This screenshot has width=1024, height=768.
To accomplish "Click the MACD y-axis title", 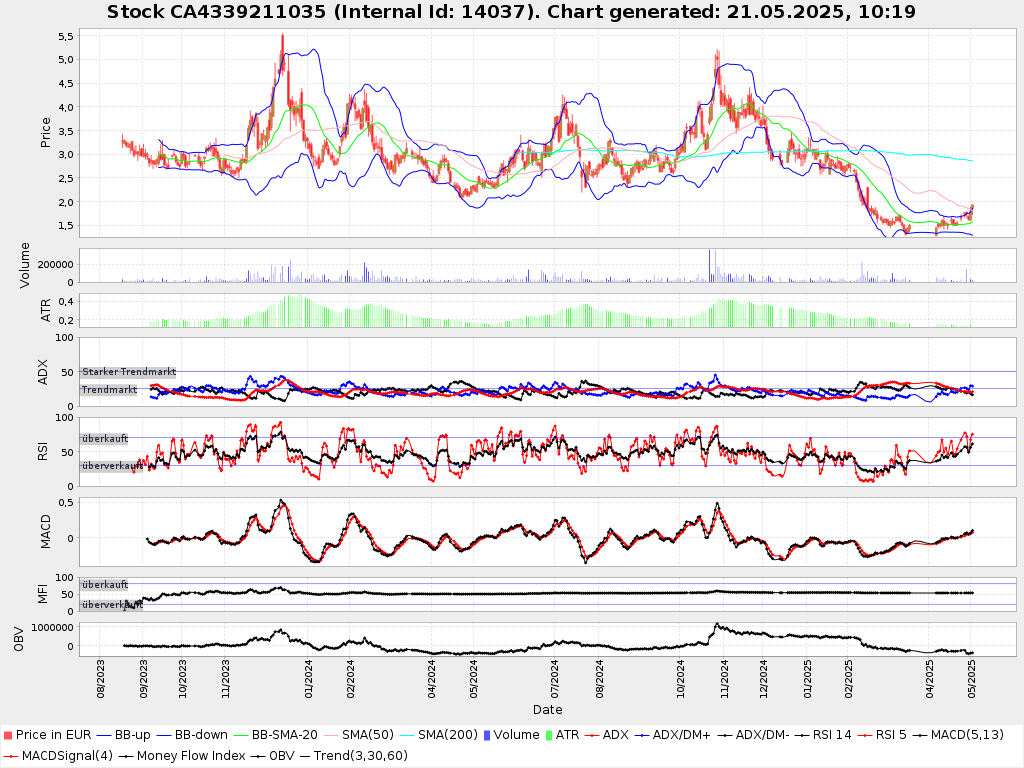I will click(x=45, y=532).
